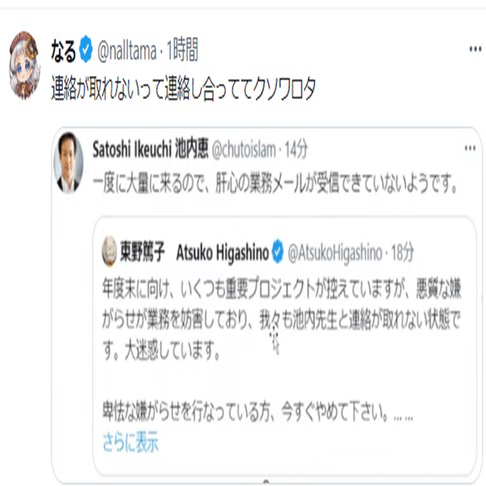Click the verified badge next to なる
The width and height of the screenshot is (486, 486).
coord(86,49)
